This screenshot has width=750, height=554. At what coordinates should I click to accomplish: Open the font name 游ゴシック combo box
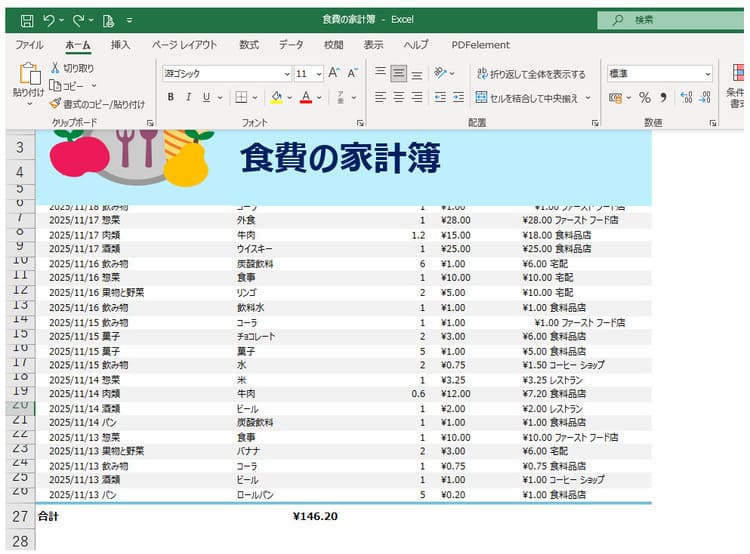click(x=227, y=74)
